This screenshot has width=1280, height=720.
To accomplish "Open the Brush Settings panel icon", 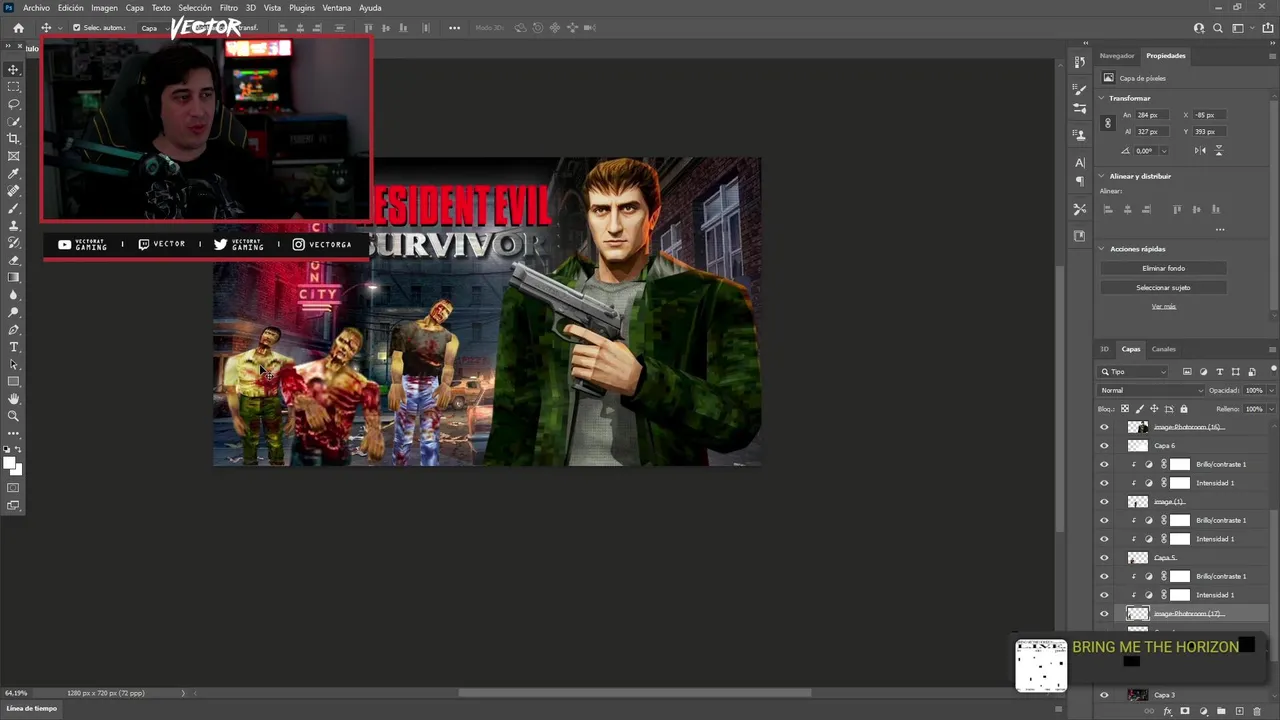I will [1080, 88].
